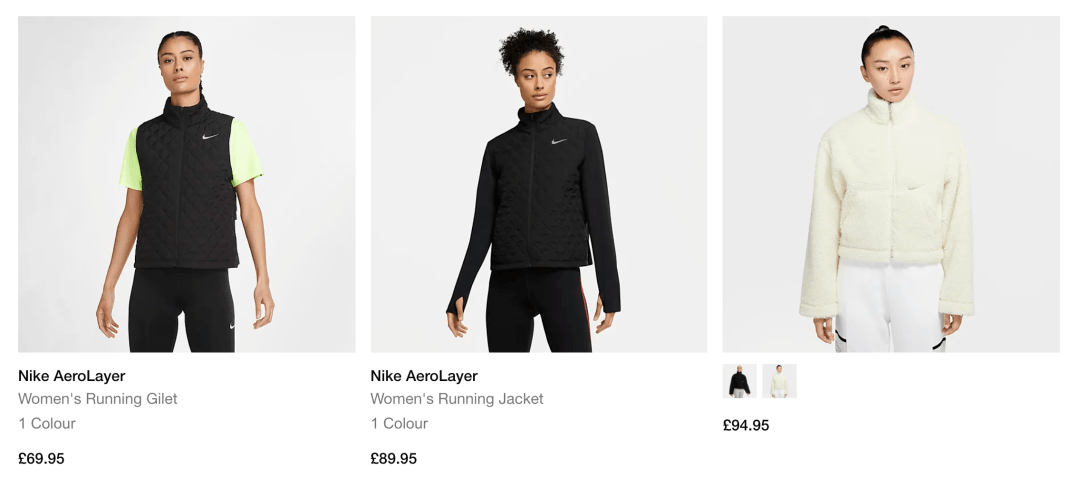Click the Women's Running Jacket subtitle
This screenshot has height=477, width=1080.
(457, 399)
